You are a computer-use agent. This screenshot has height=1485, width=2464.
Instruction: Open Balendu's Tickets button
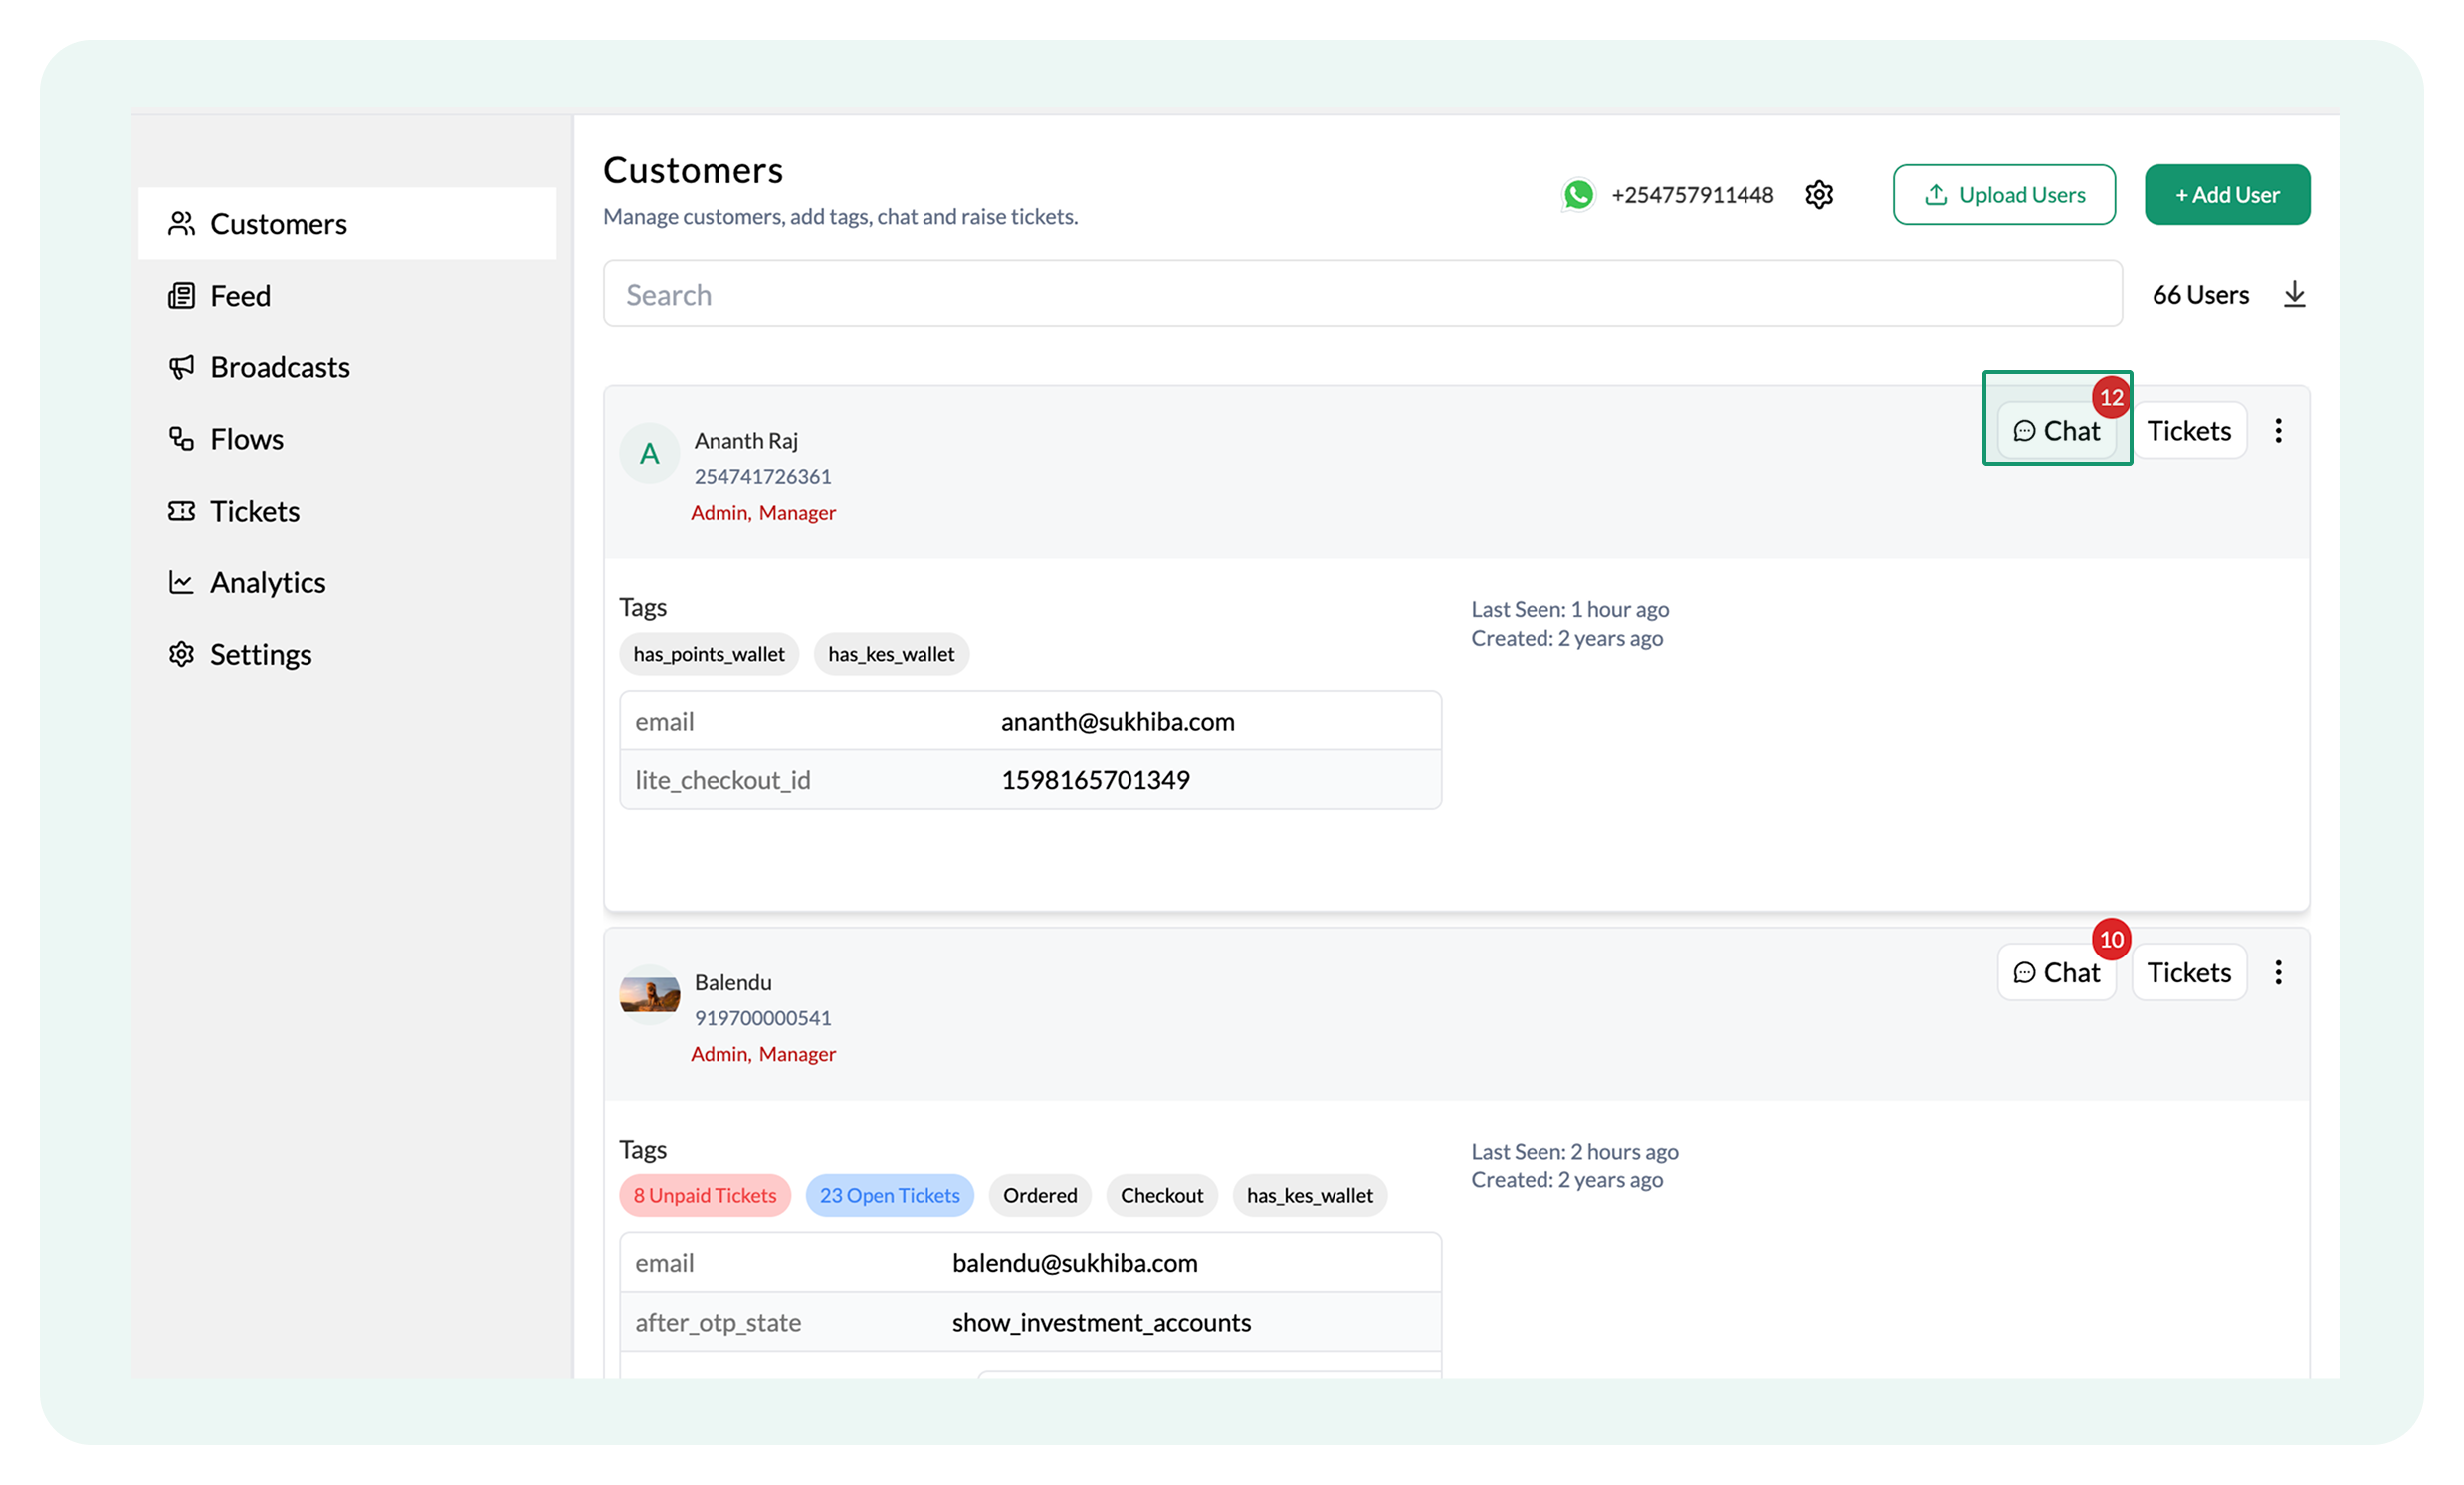[2188, 973]
